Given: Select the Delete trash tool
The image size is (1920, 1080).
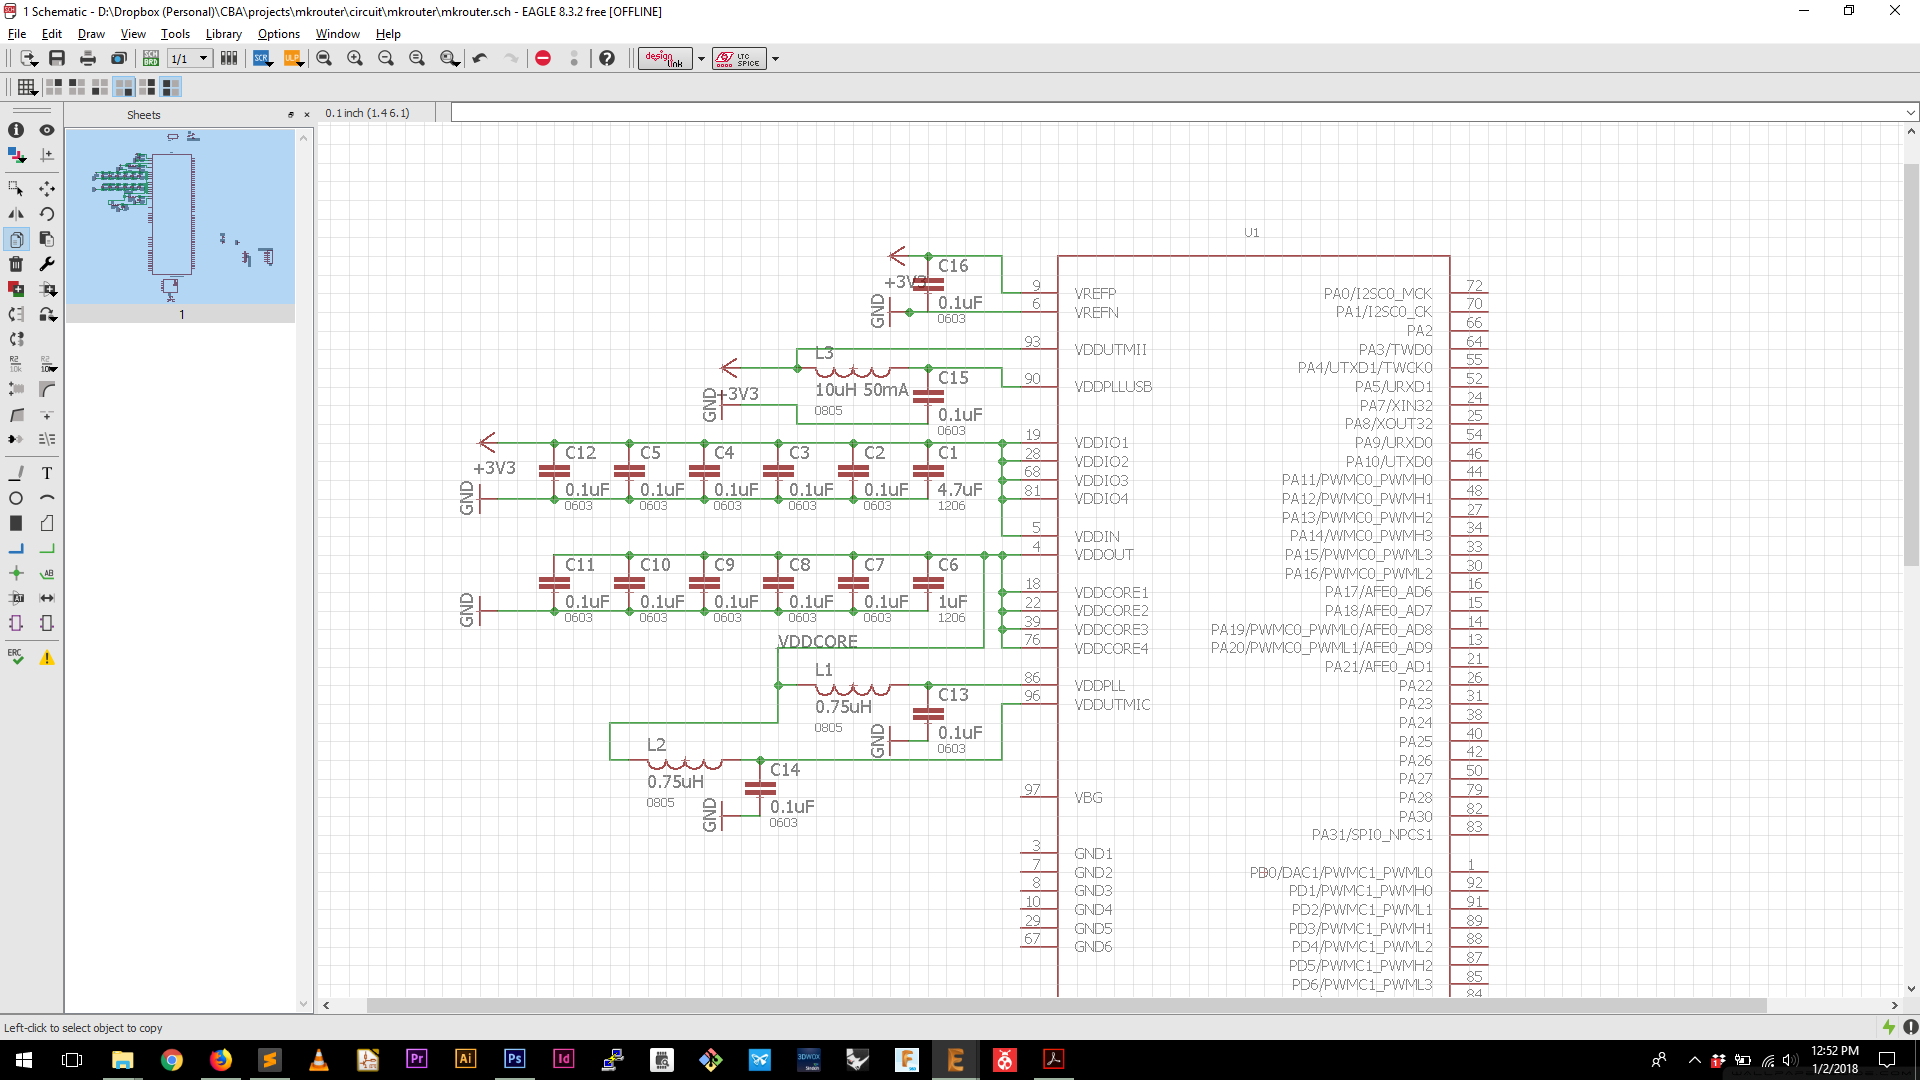Looking at the screenshot, I should 16,264.
